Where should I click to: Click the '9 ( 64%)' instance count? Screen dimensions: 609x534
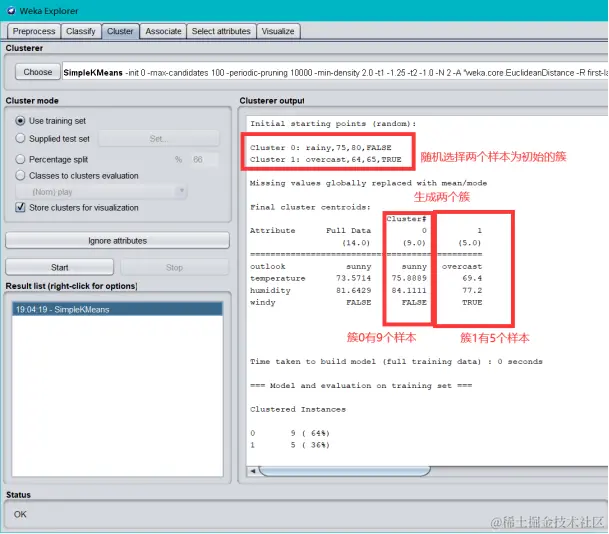[310, 433]
